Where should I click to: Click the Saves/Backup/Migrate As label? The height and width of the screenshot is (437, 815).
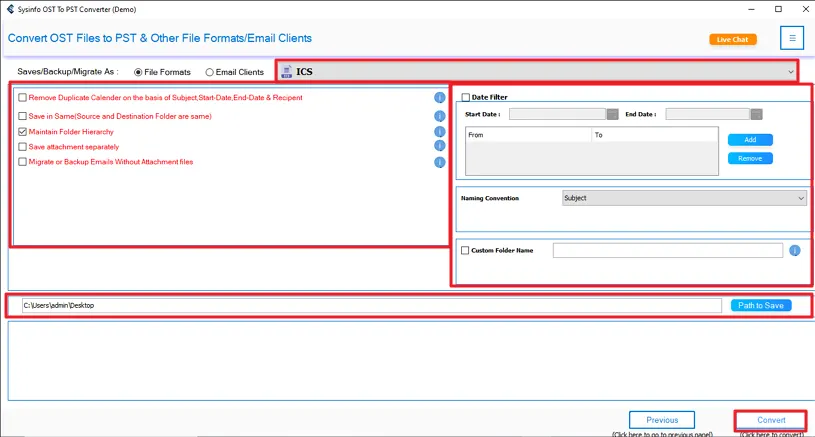(x=68, y=72)
